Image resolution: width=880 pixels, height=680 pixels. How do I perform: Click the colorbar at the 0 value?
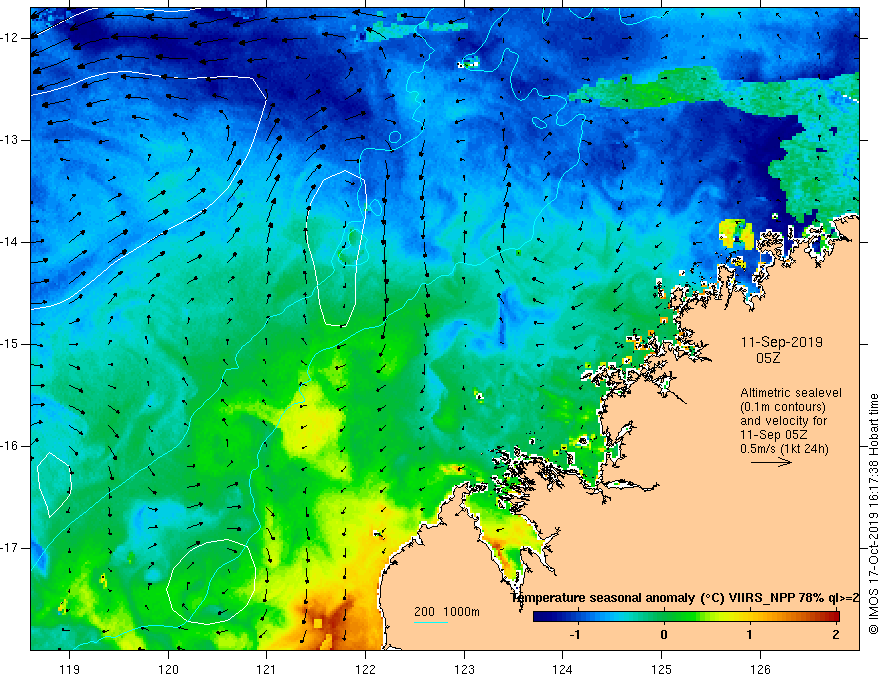coord(664,617)
